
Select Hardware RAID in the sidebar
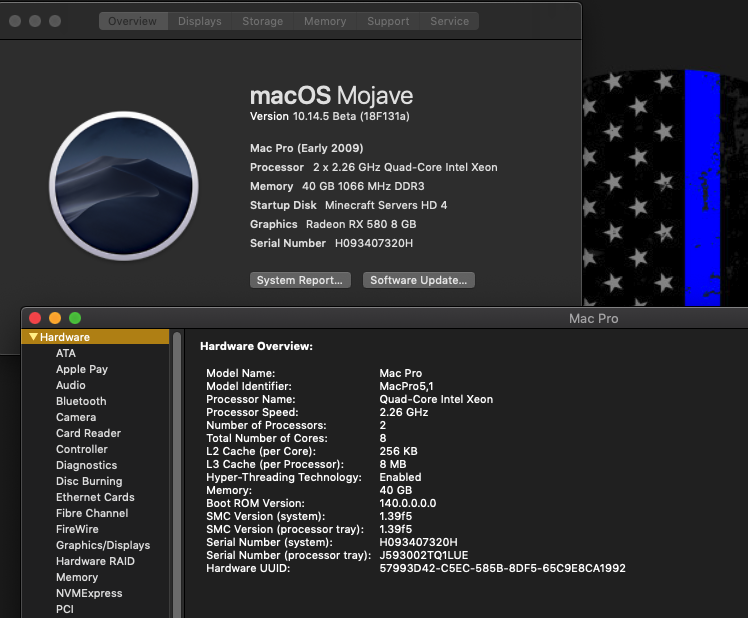pos(95,561)
